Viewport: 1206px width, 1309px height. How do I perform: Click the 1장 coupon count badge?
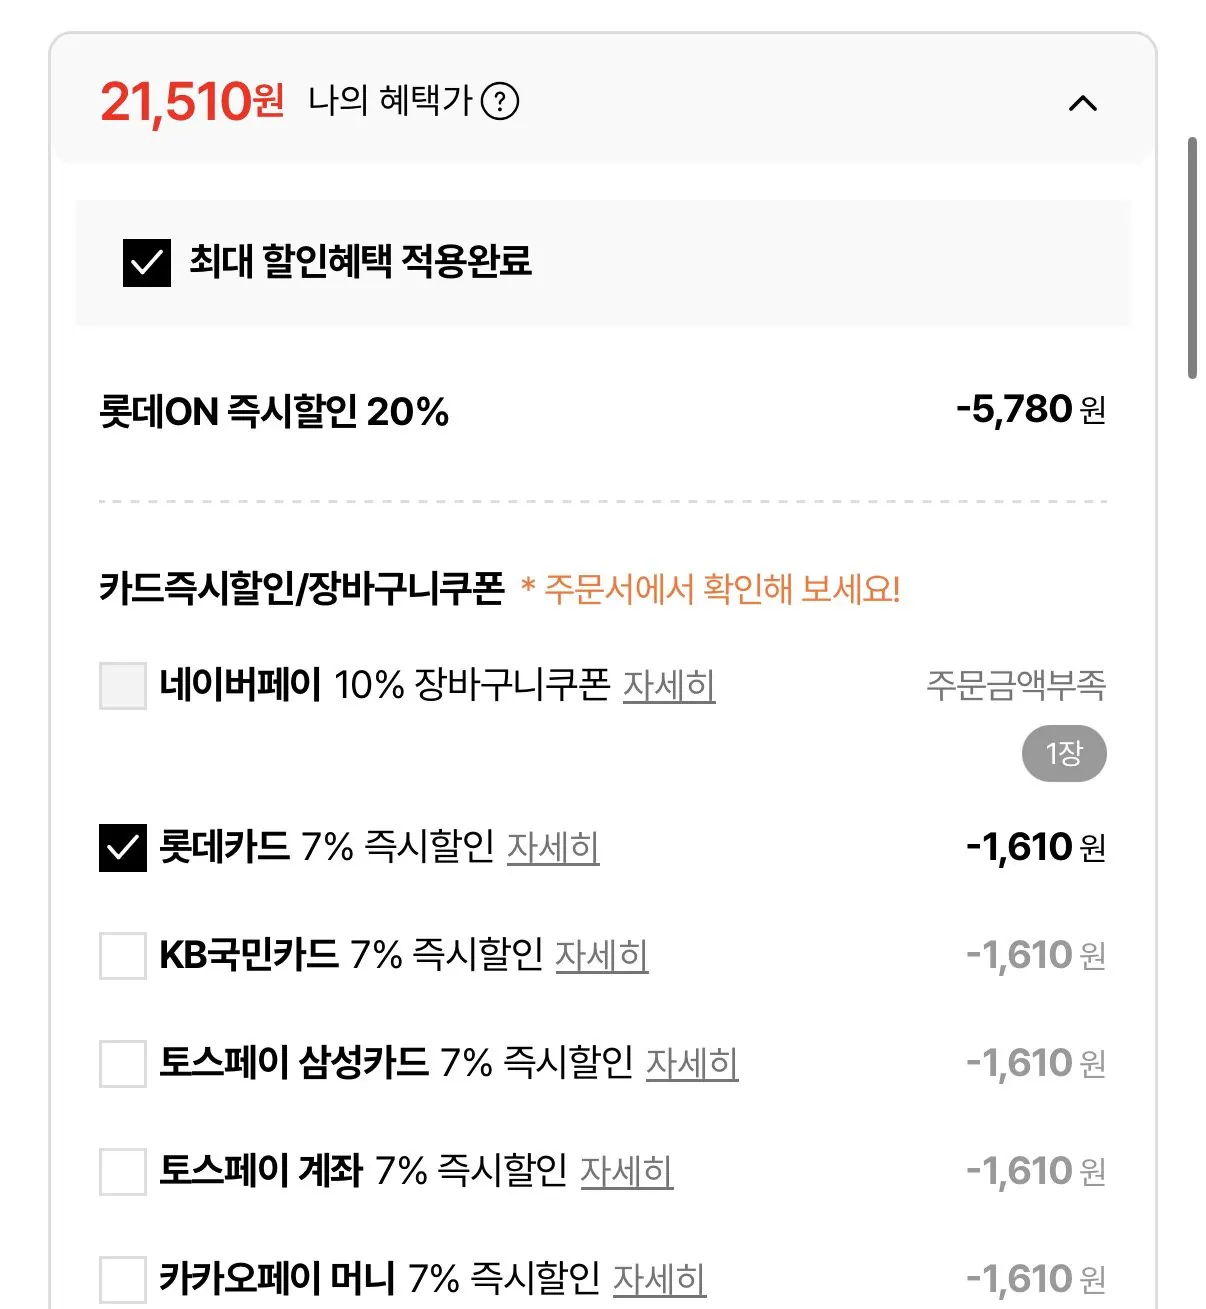point(1064,754)
